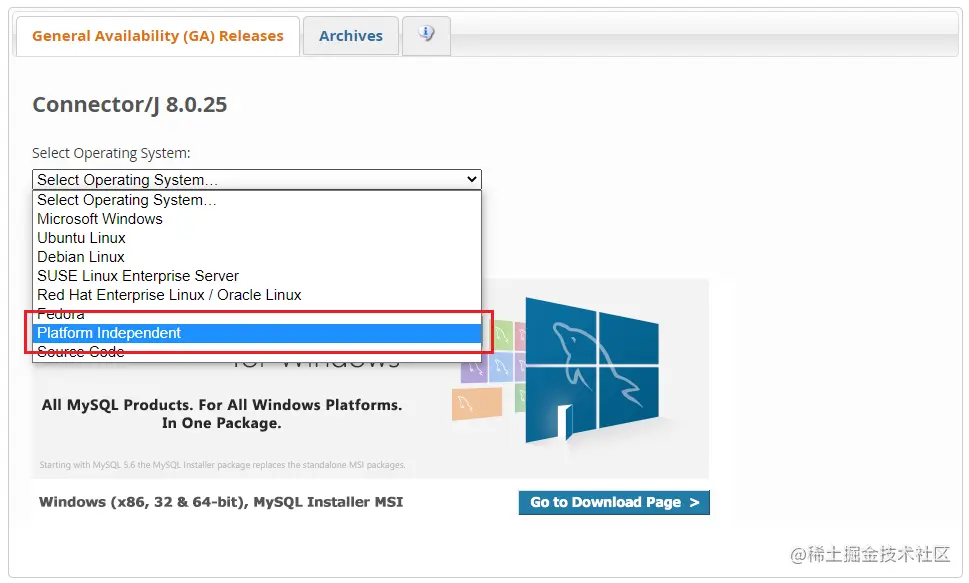Viewport: 969px width, 583px height.
Task: Select the Source Code option
Action: pos(256,352)
